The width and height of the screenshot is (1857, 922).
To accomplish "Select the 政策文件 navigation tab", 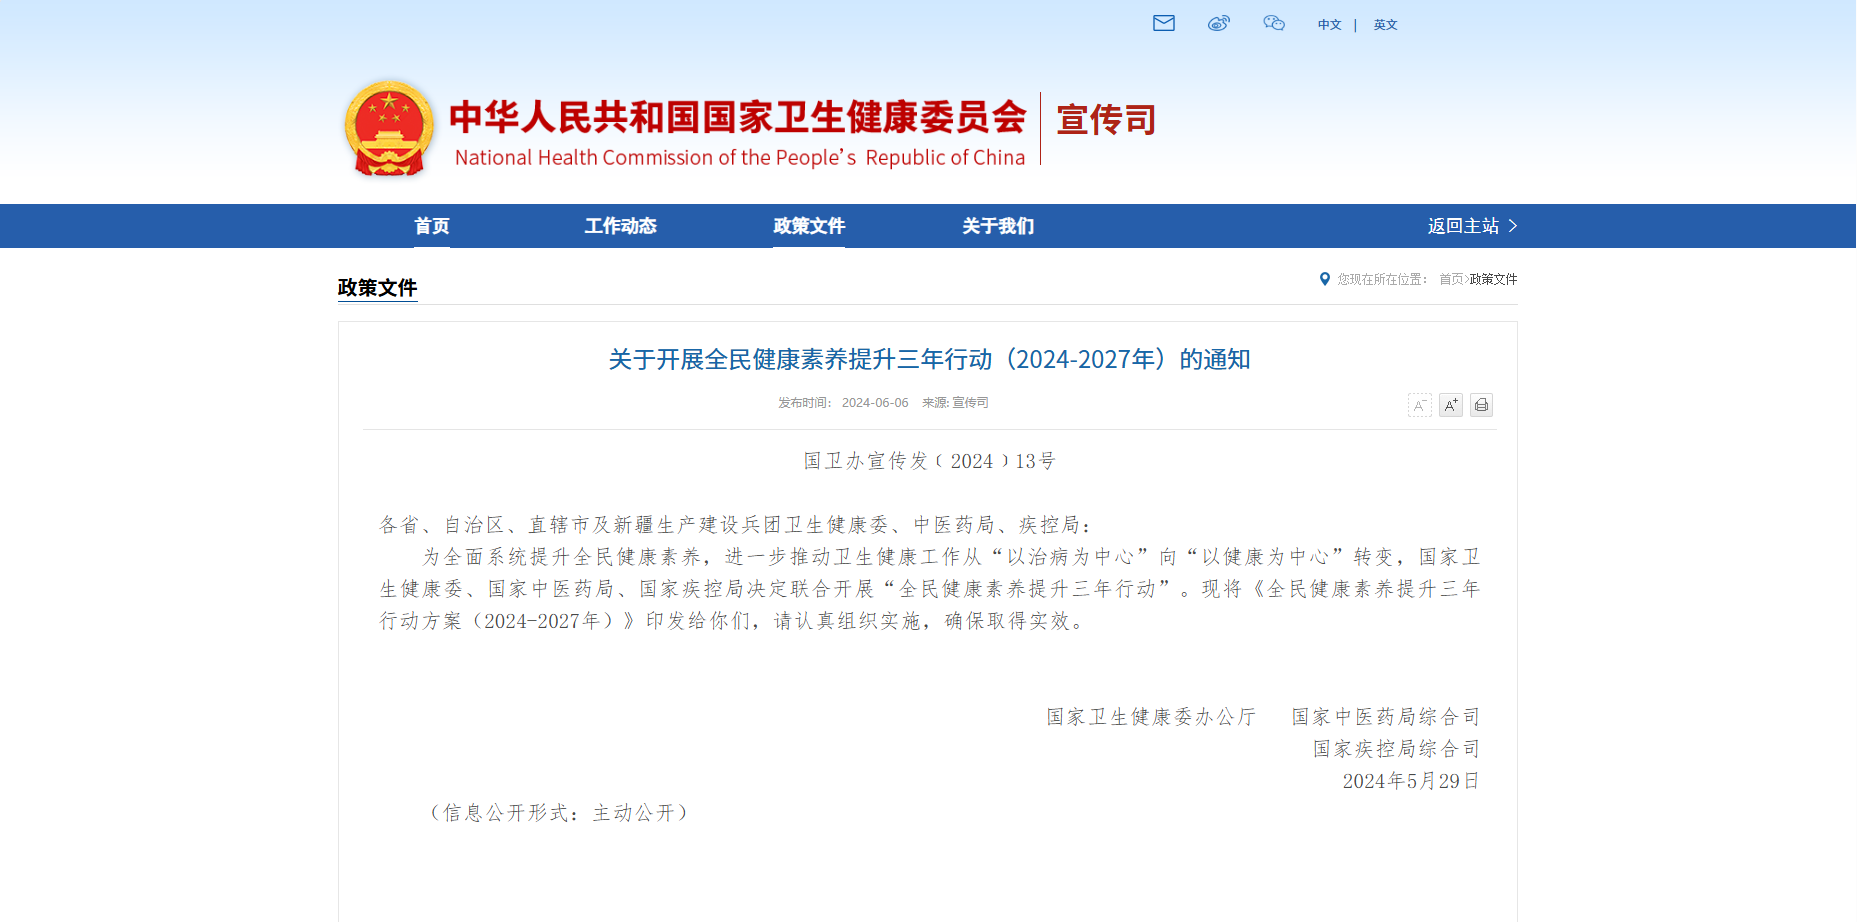I will tap(809, 226).
